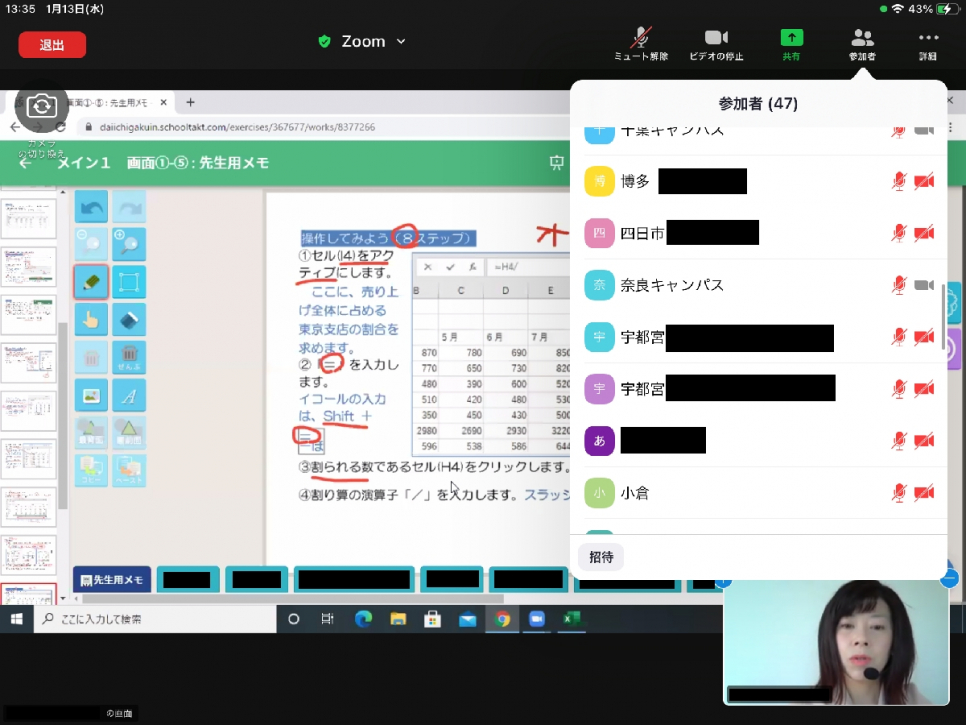Click the insert picture tool

pyautogui.click(x=91, y=395)
